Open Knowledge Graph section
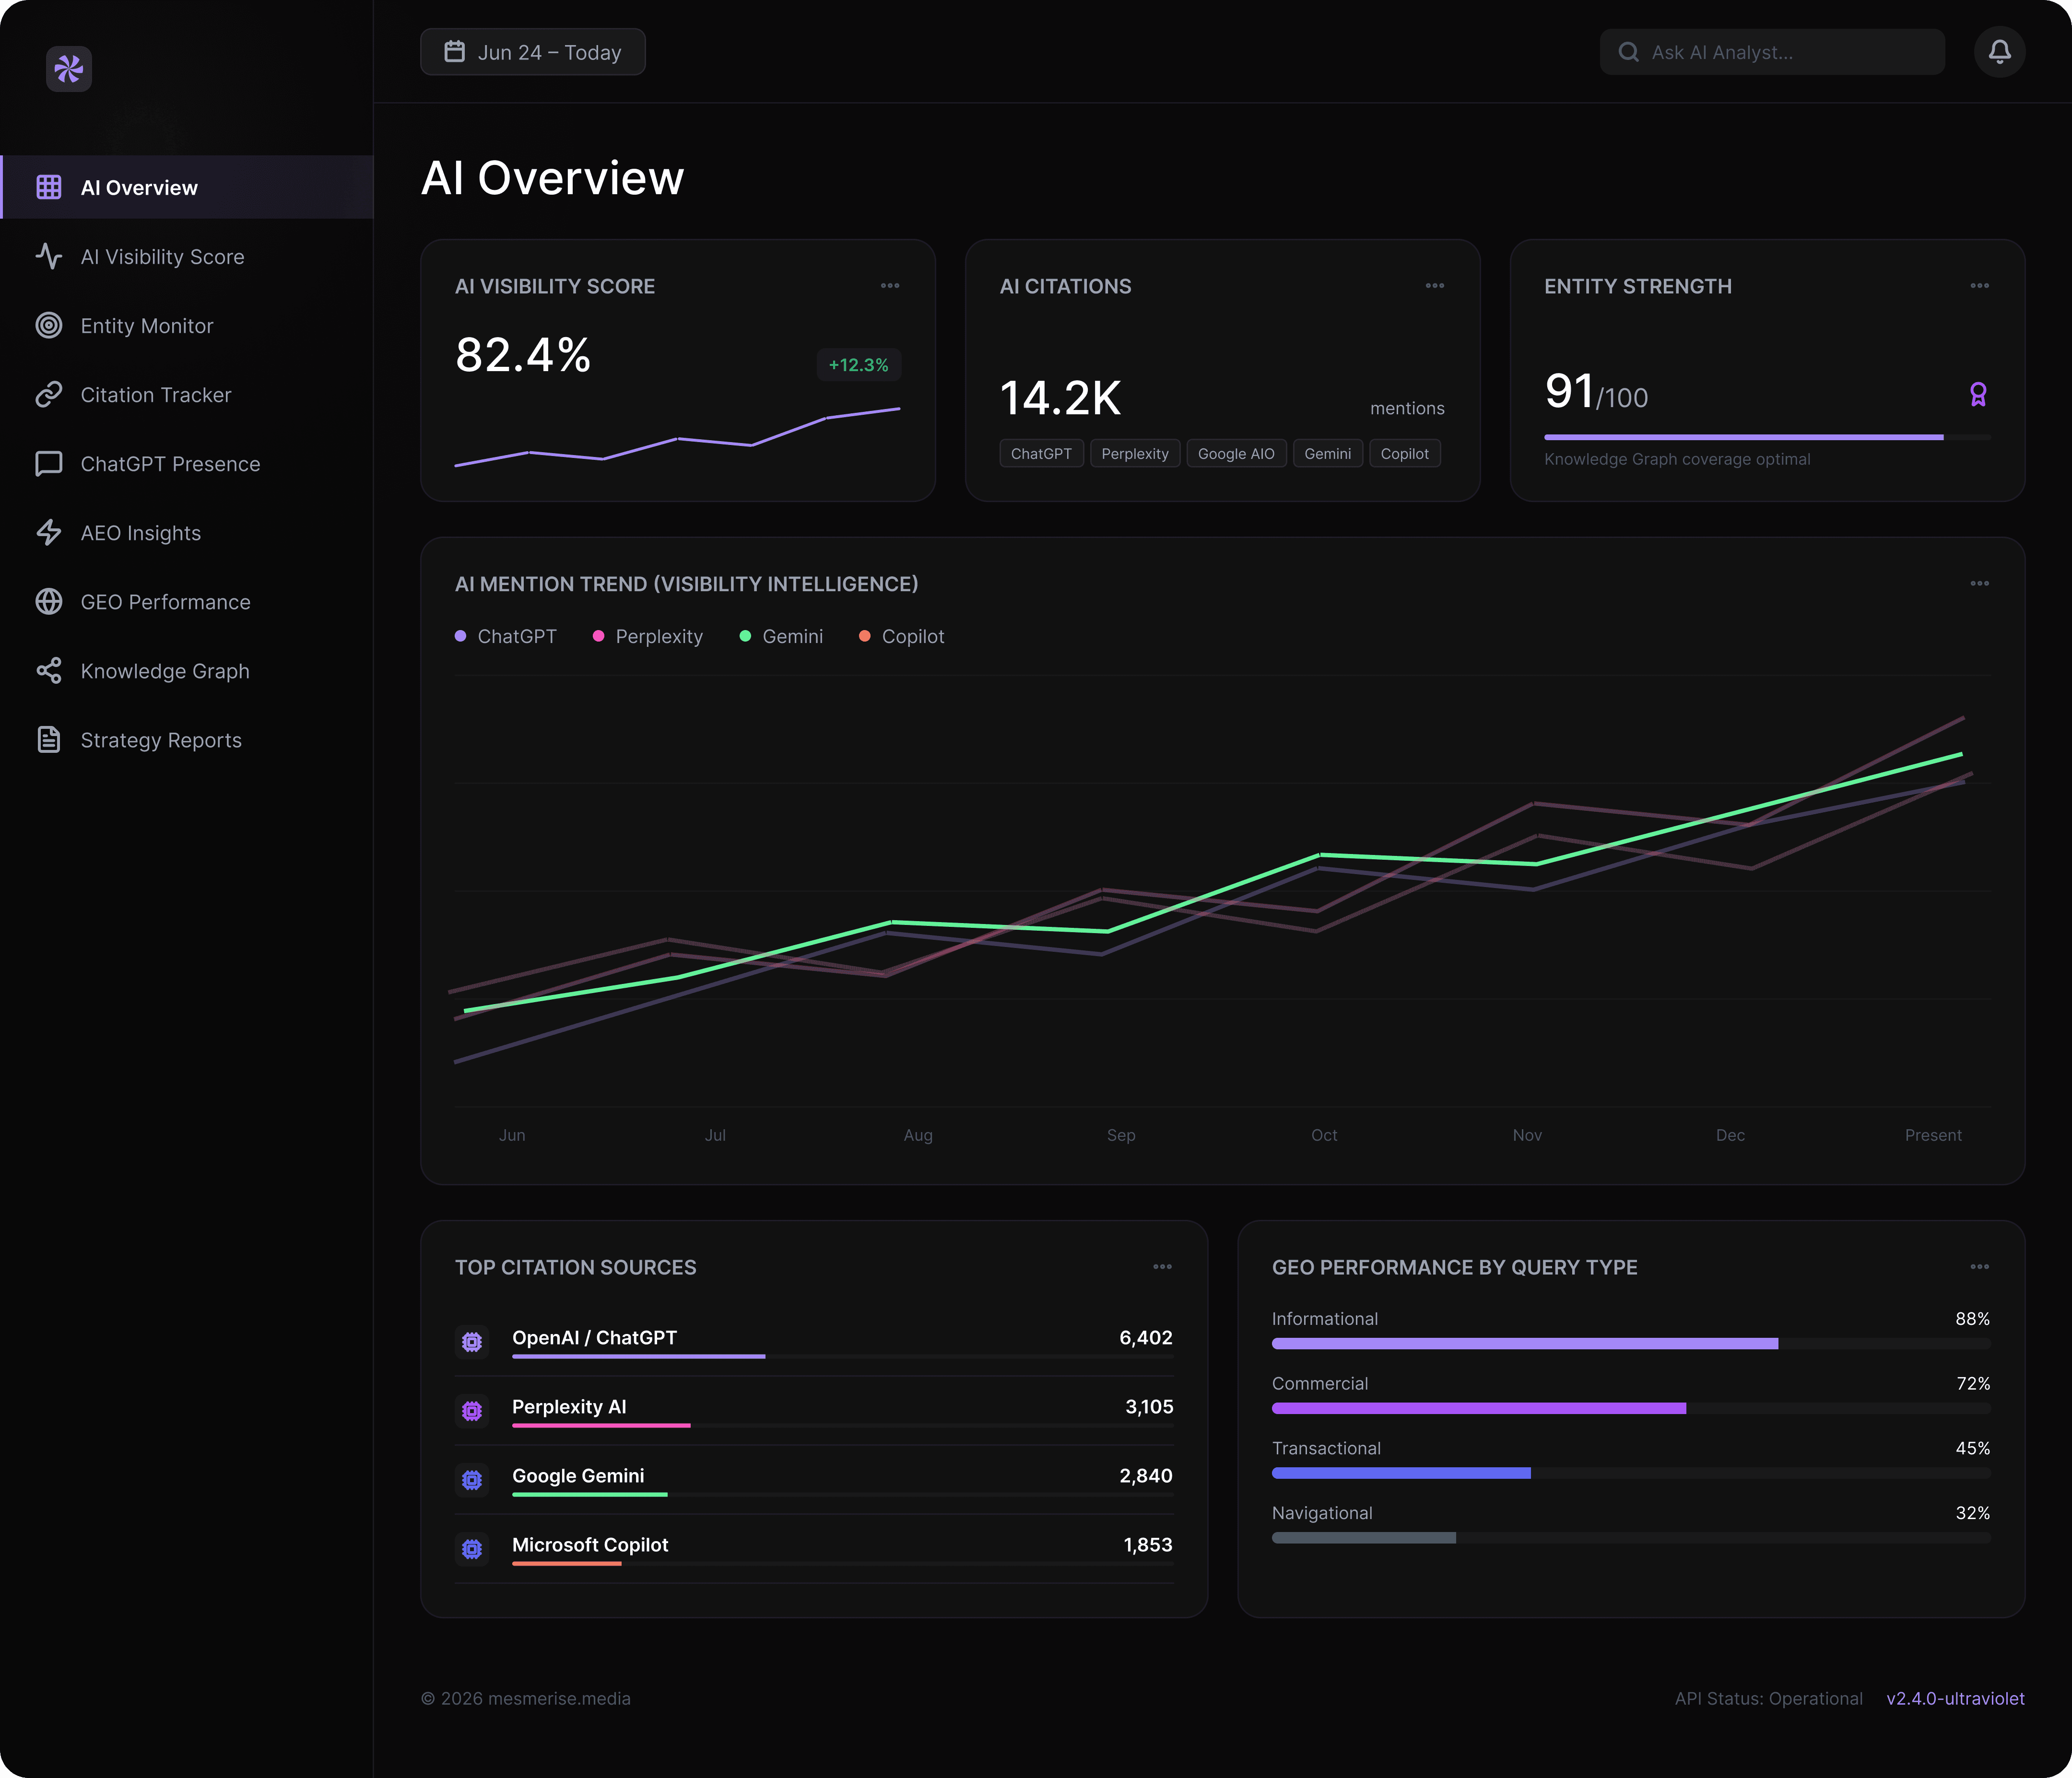Image resolution: width=2072 pixels, height=1778 pixels. (x=187, y=670)
